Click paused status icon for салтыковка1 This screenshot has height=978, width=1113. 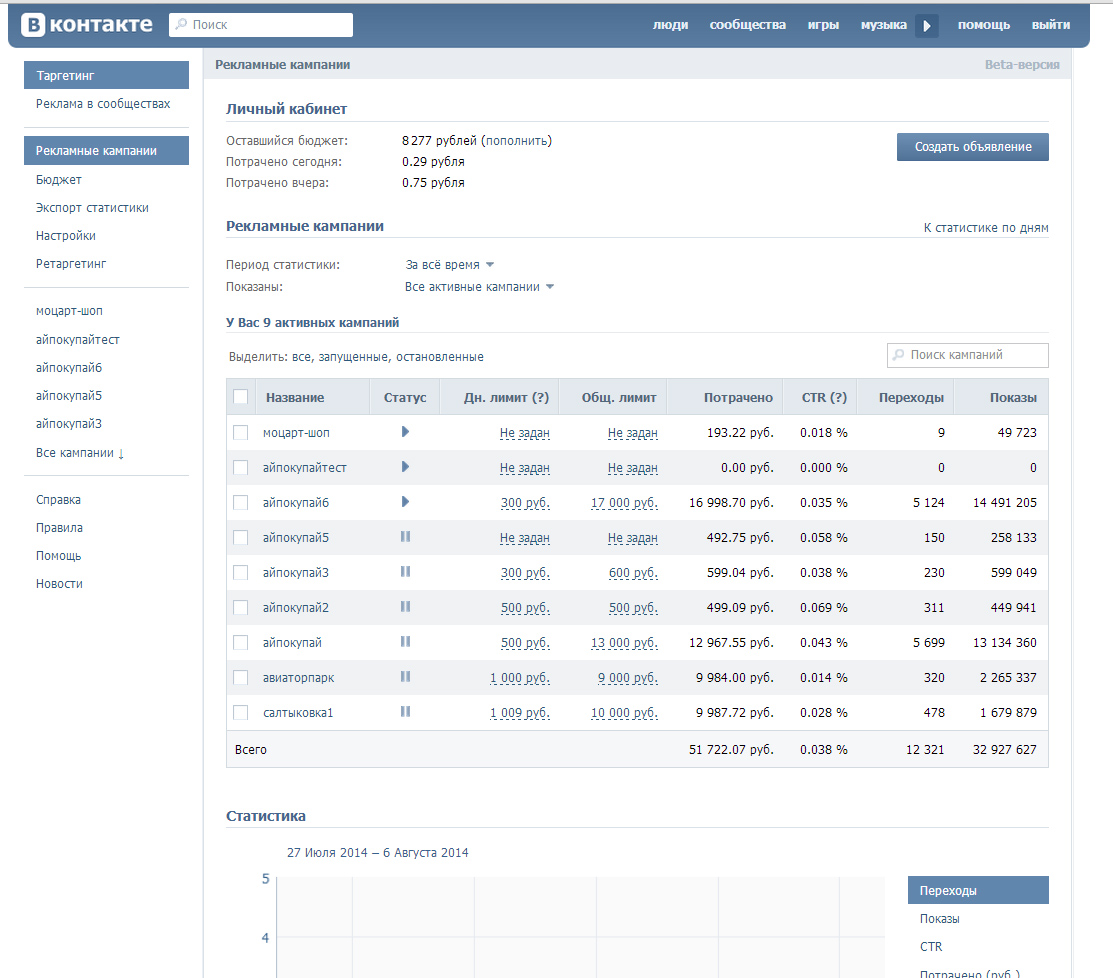405,711
